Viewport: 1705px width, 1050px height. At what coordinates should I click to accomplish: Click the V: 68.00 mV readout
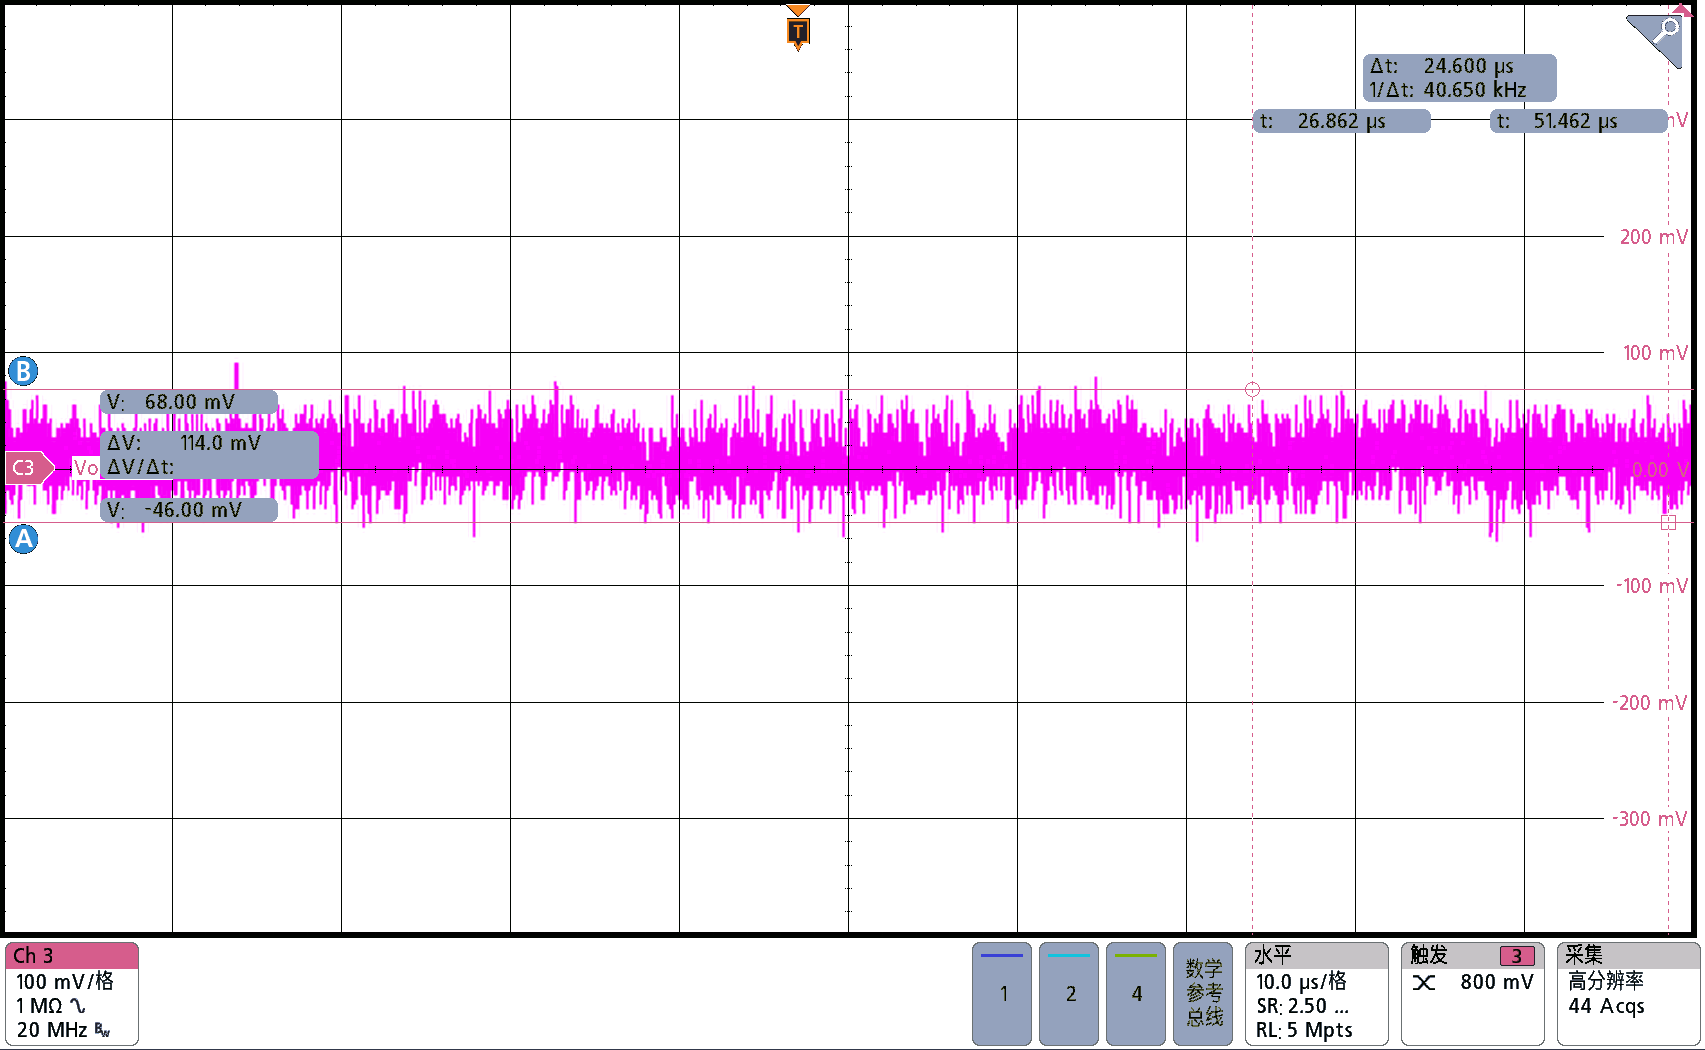pos(188,402)
